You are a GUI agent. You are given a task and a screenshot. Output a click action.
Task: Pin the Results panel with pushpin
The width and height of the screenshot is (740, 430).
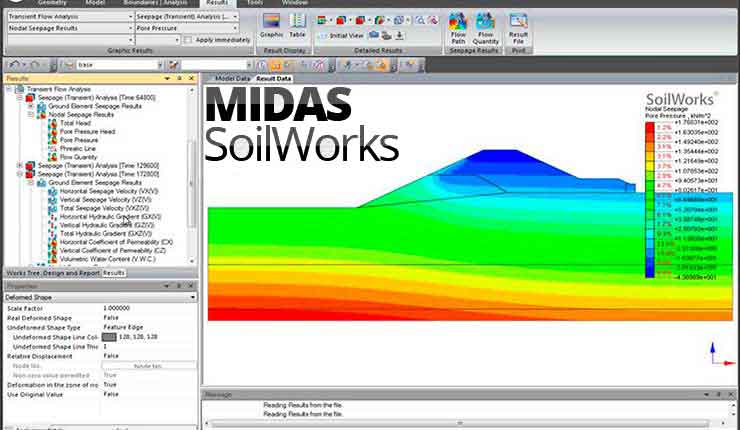pyautogui.click(x=179, y=78)
